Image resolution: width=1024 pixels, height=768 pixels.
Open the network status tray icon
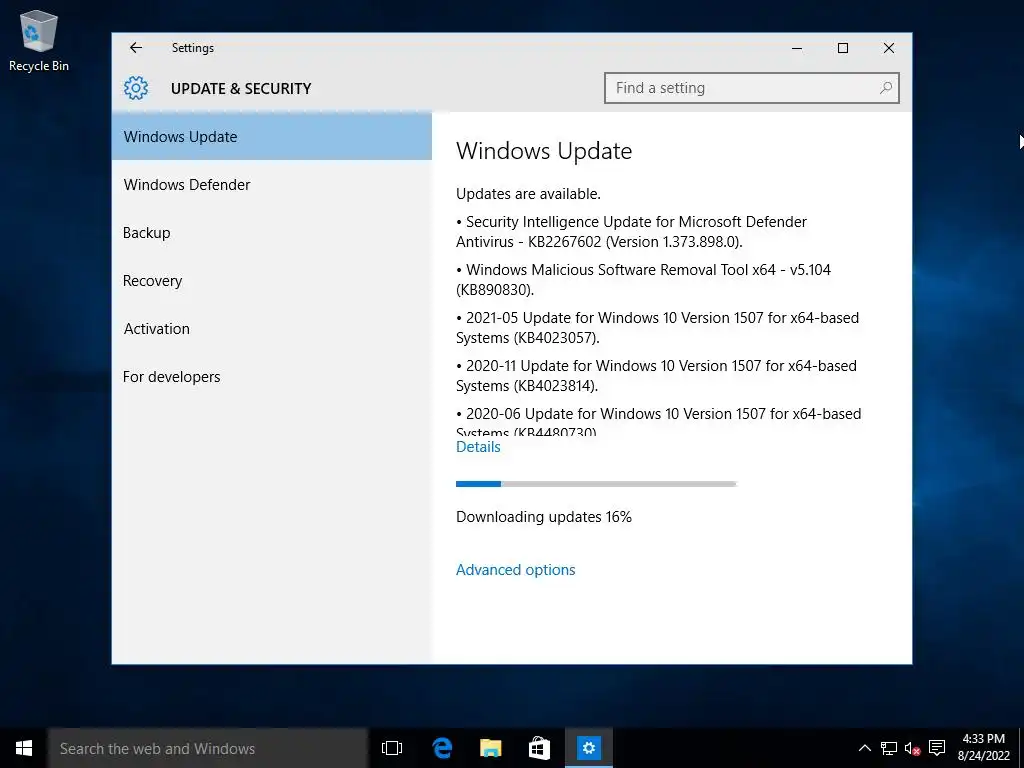click(888, 748)
